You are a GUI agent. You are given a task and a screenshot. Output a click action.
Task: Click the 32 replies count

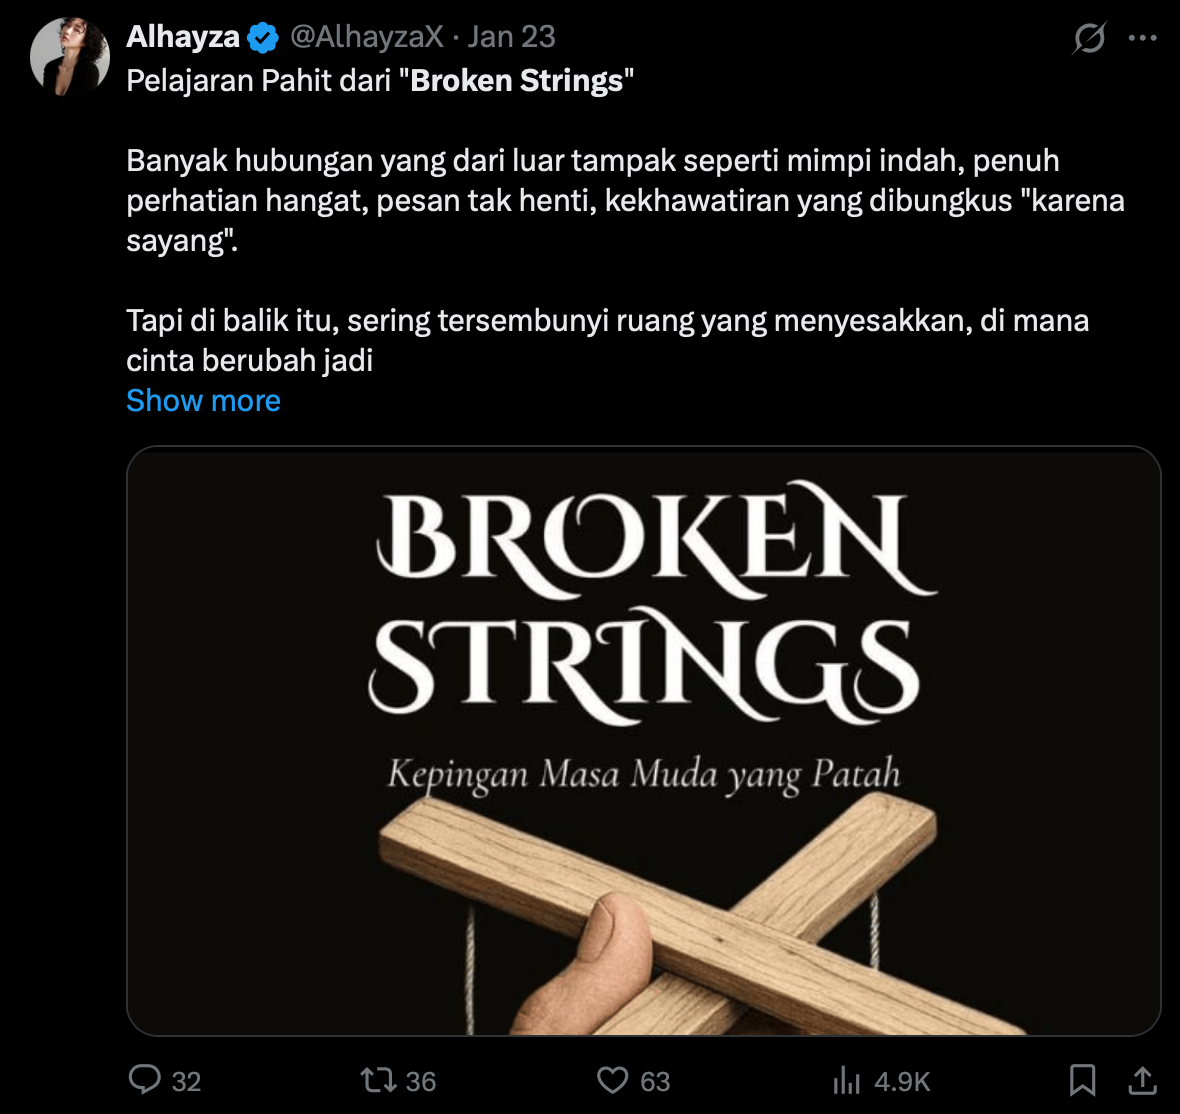[x=187, y=1081]
